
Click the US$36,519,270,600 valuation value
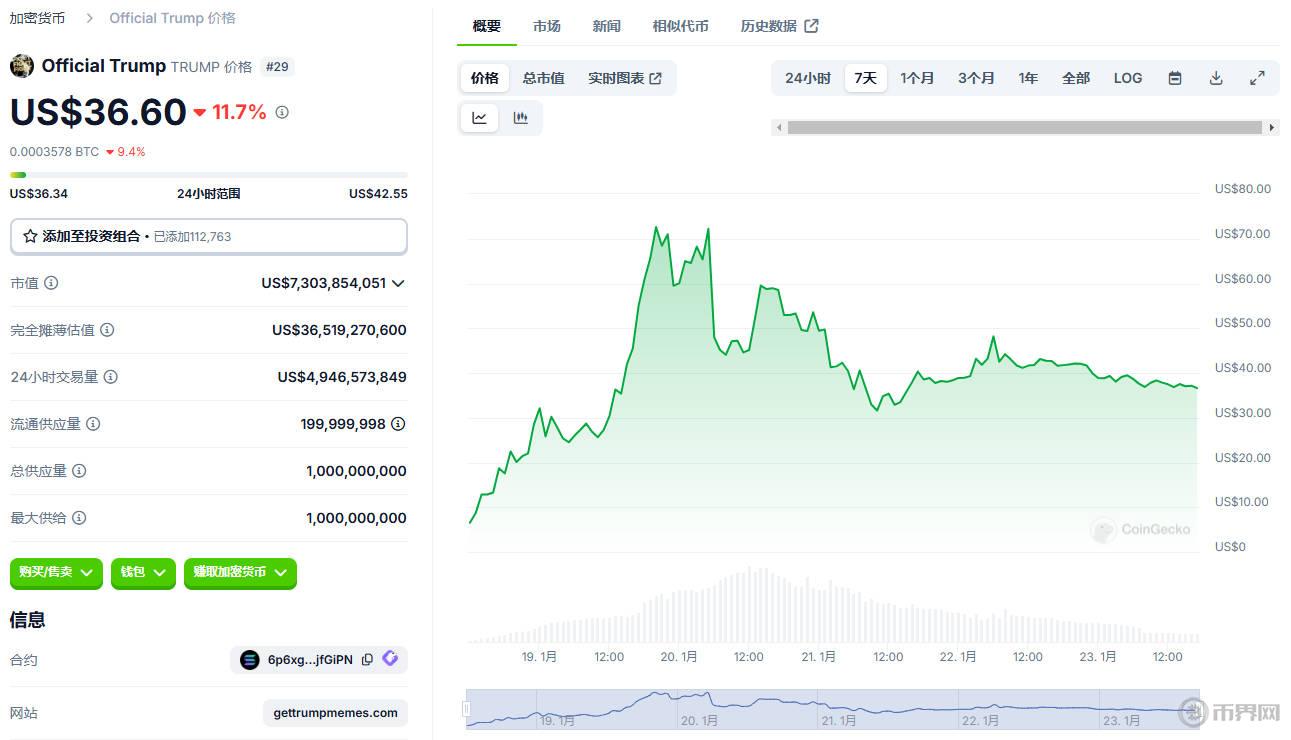[x=339, y=330]
